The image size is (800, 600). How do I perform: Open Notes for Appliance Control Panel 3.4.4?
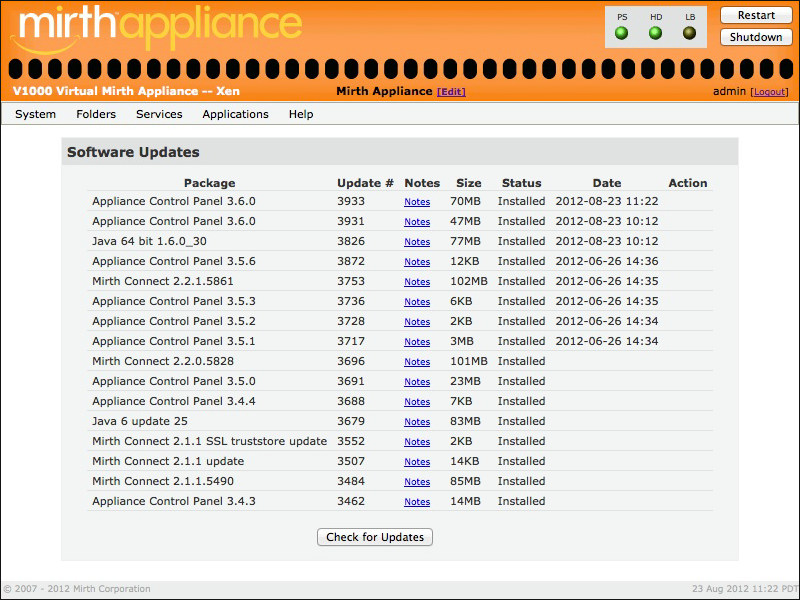tap(417, 402)
